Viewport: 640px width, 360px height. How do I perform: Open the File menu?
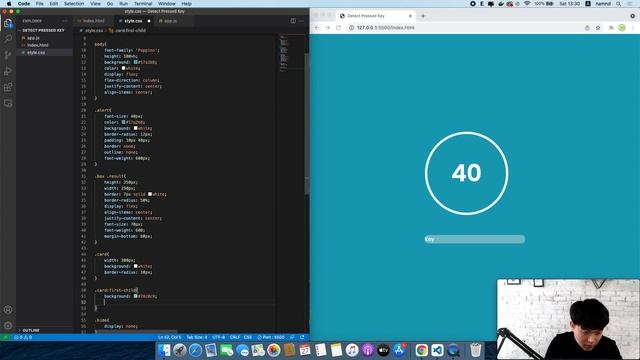point(40,4)
